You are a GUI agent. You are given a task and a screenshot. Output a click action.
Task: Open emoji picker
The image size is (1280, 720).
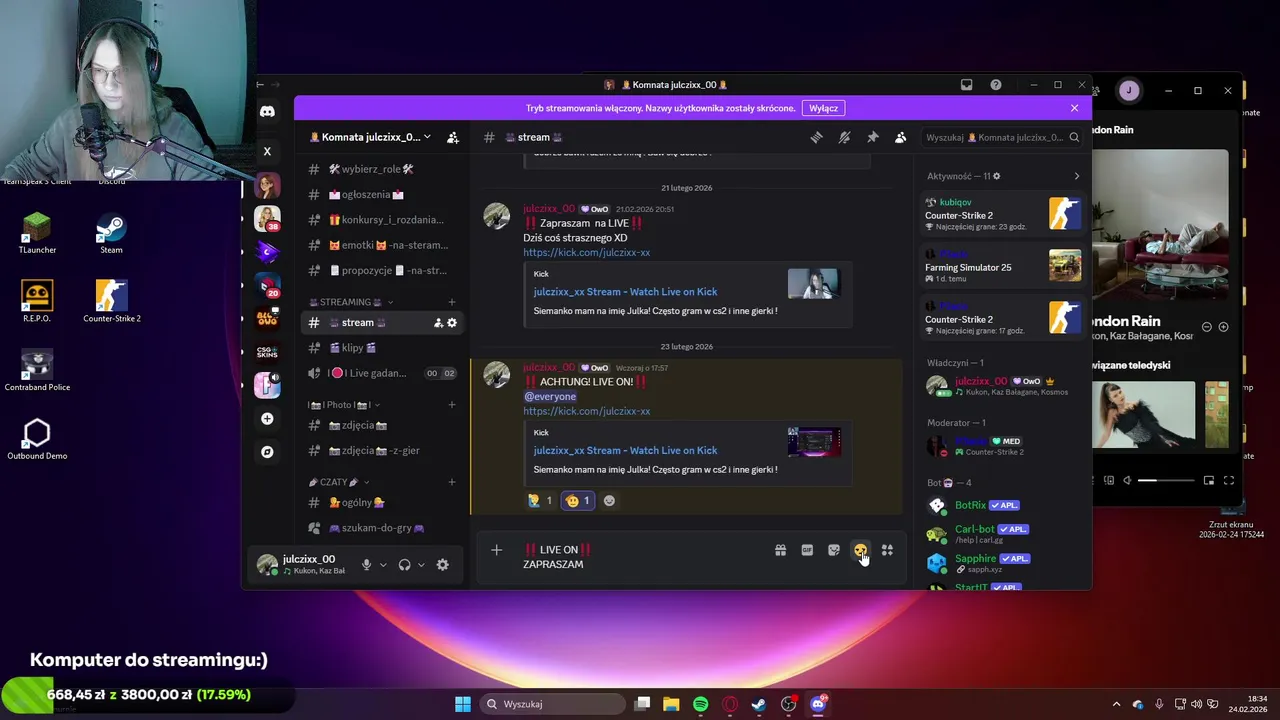tap(860, 550)
